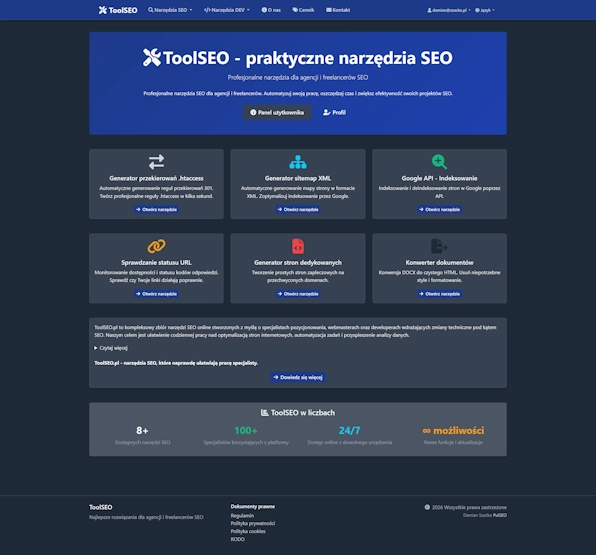
Task: Click the sitemap XML tree icon
Action: [298, 162]
